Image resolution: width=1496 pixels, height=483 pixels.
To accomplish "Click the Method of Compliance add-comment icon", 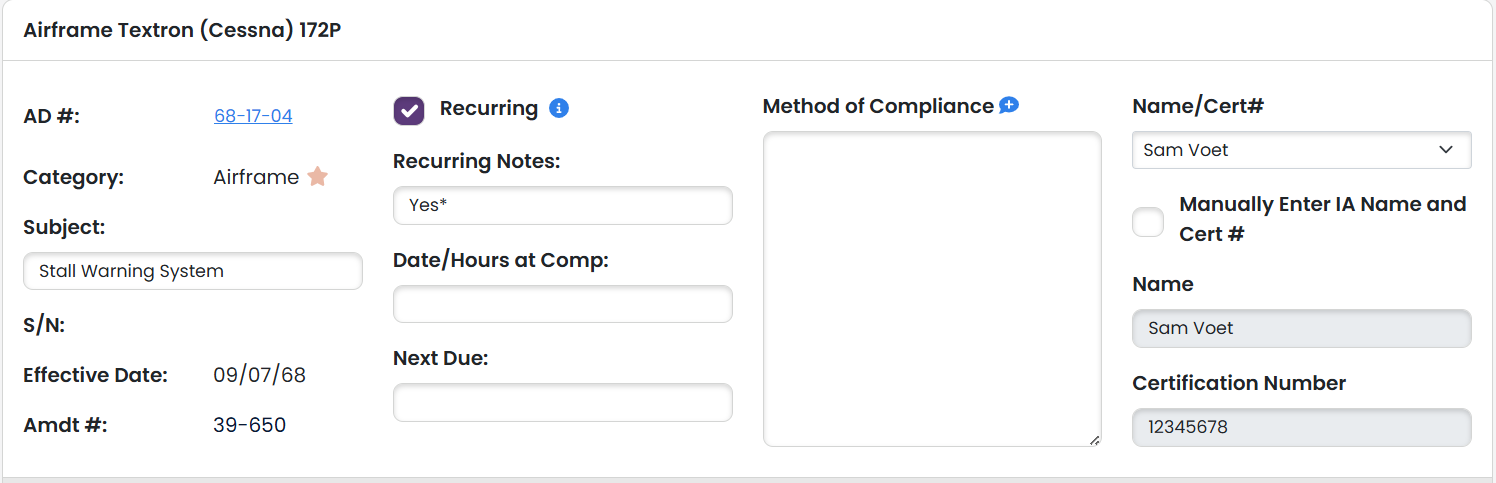I will point(1009,105).
